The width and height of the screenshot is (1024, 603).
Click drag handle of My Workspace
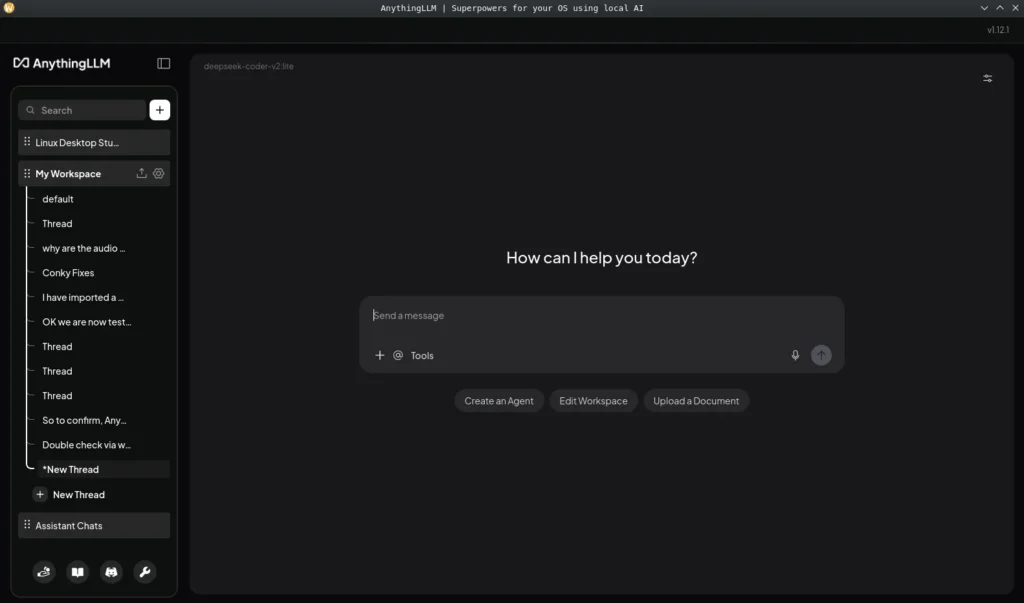(x=27, y=173)
